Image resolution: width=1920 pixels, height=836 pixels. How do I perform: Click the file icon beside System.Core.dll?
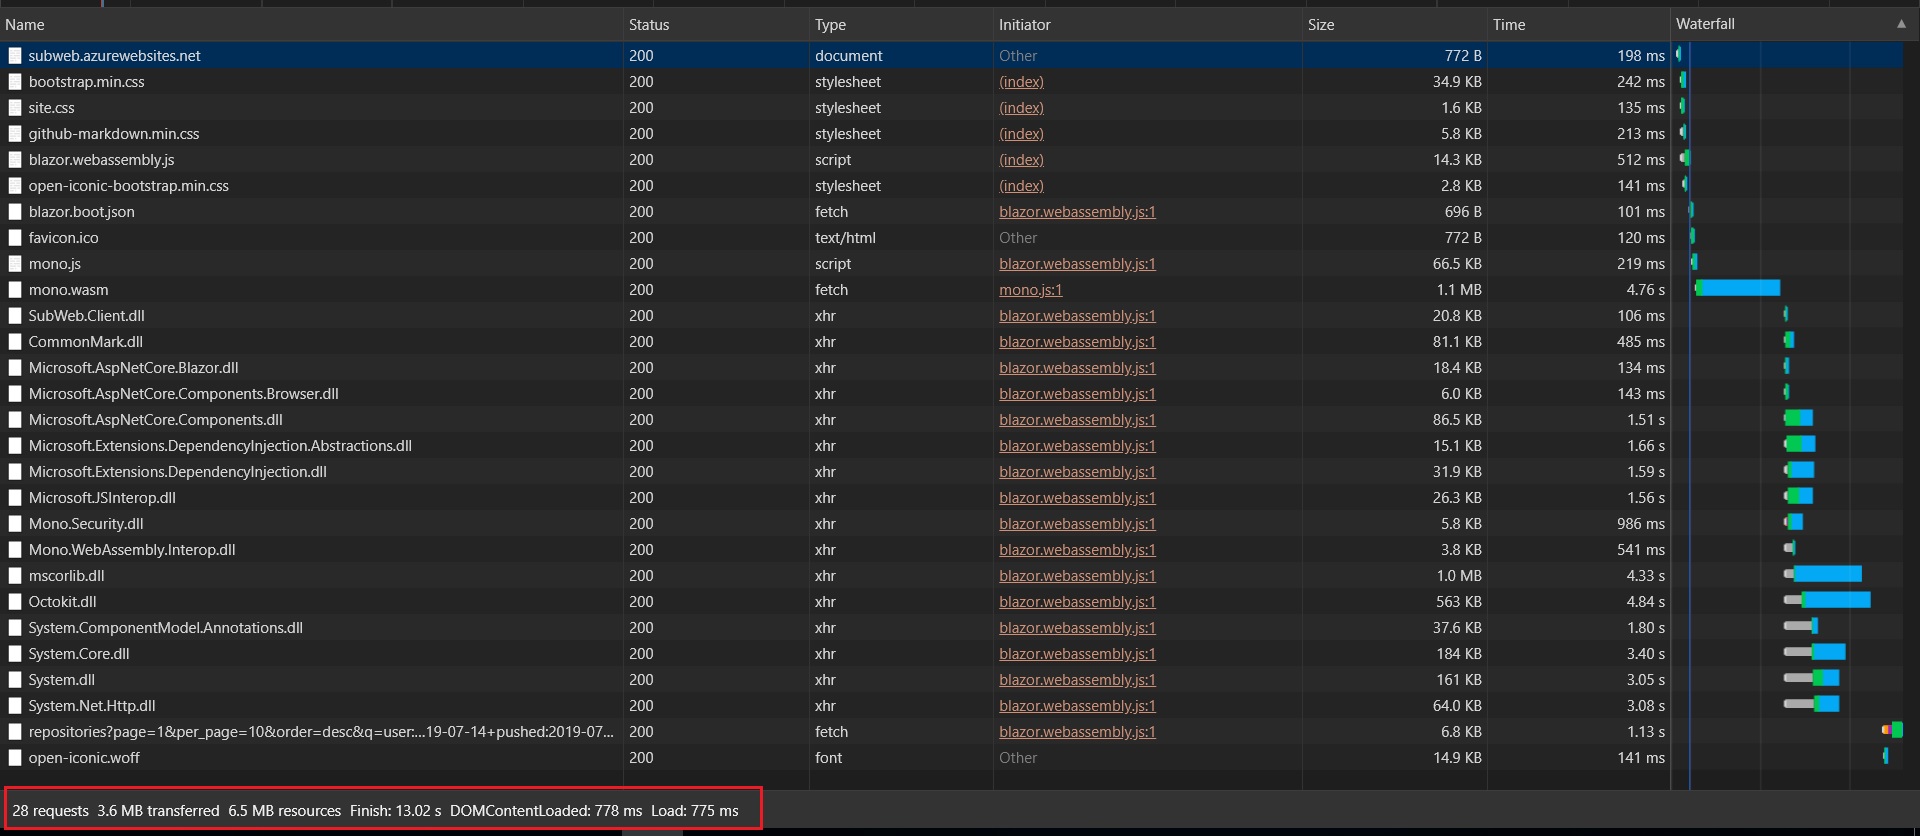(x=15, y=654)
